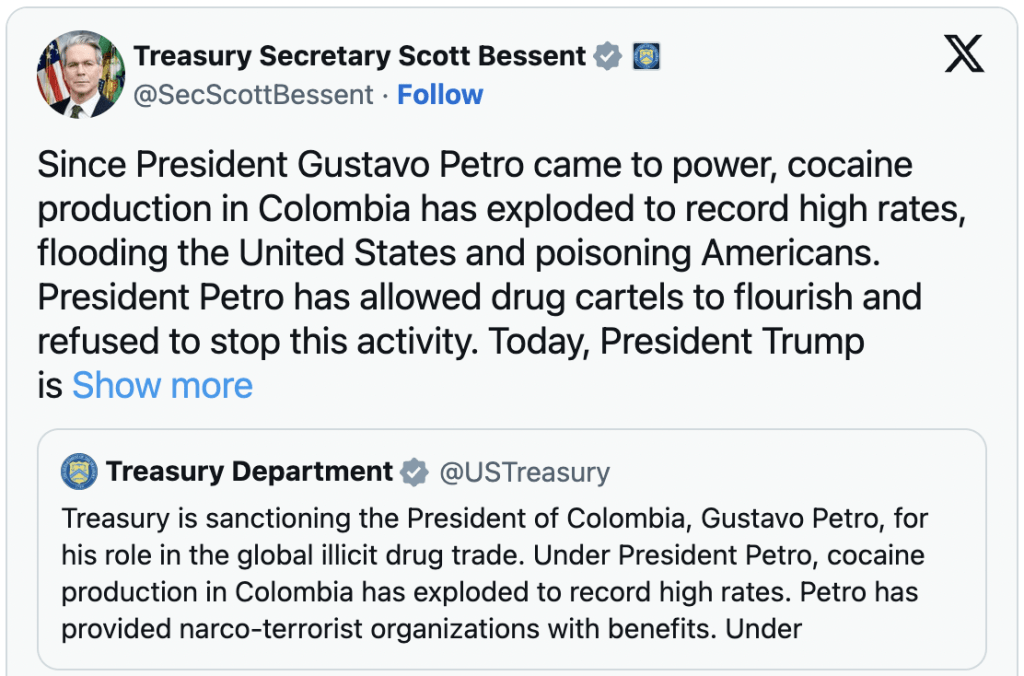Expand the tweet with Show more

(x=162, y=385)
